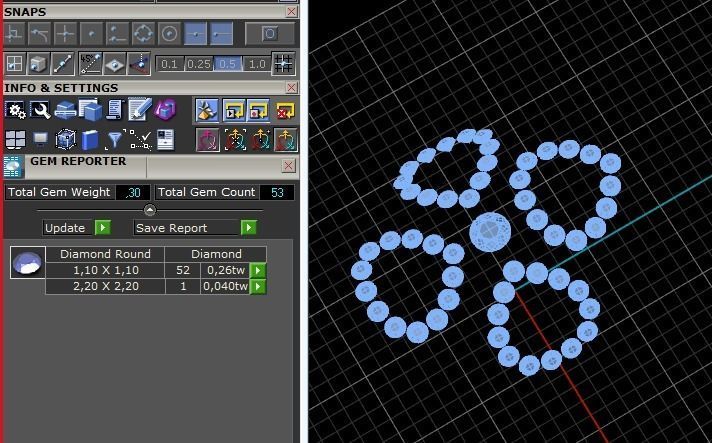The image size is (712, 443).
Task: Disable the highlighted midpoint snap
Action: coord(195,34)
